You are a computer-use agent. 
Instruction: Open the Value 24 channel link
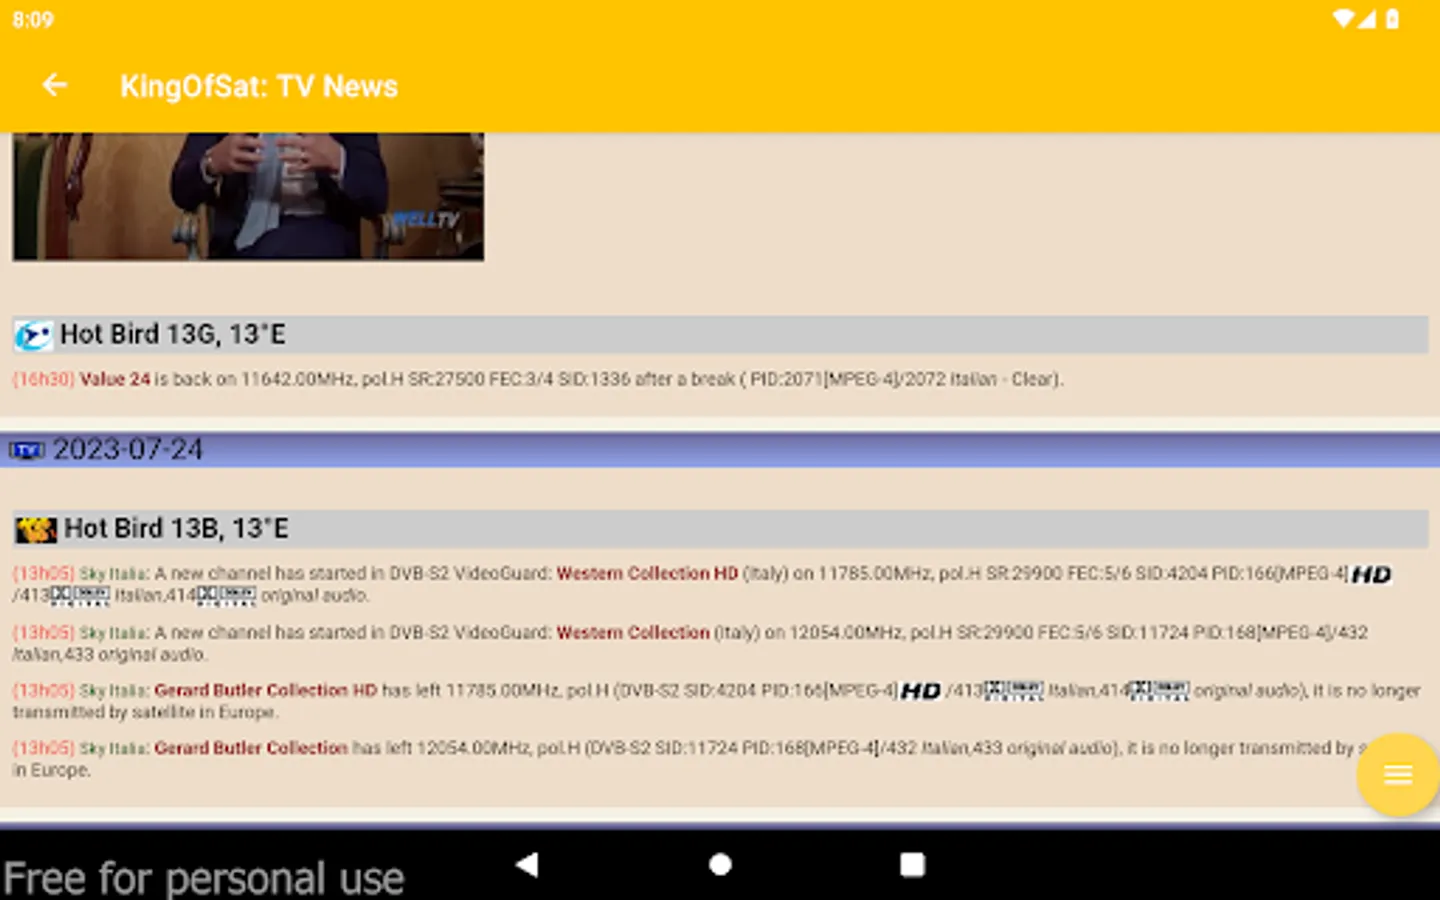tap(115, 379)
